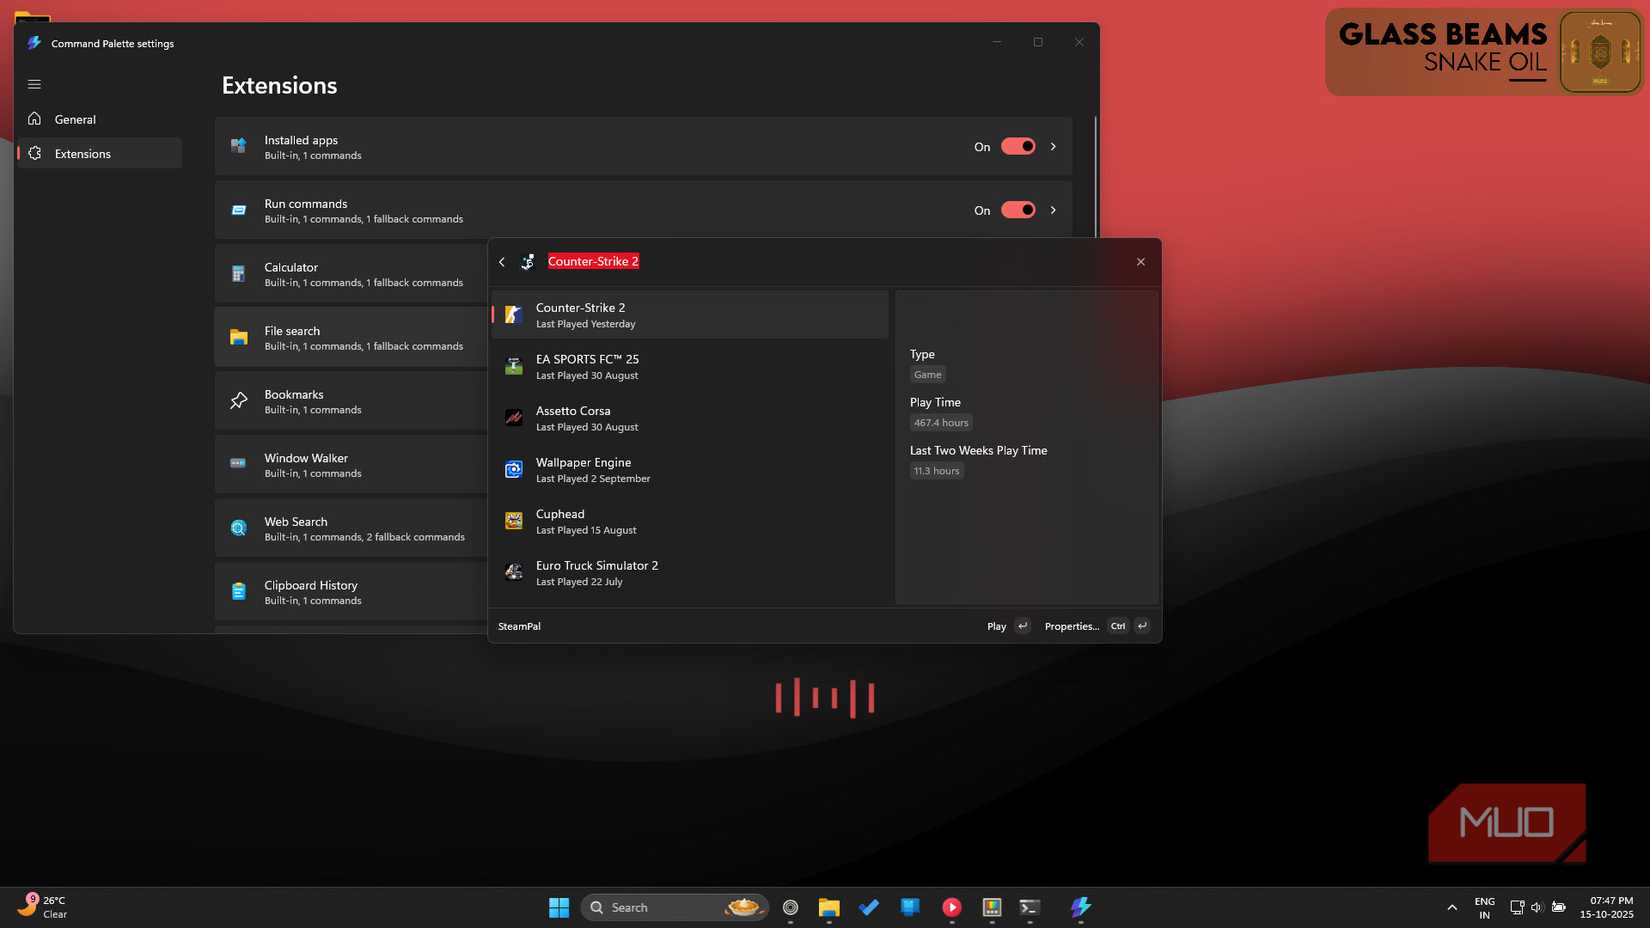Select the Assetto Corsa icon

coord(513,417)
